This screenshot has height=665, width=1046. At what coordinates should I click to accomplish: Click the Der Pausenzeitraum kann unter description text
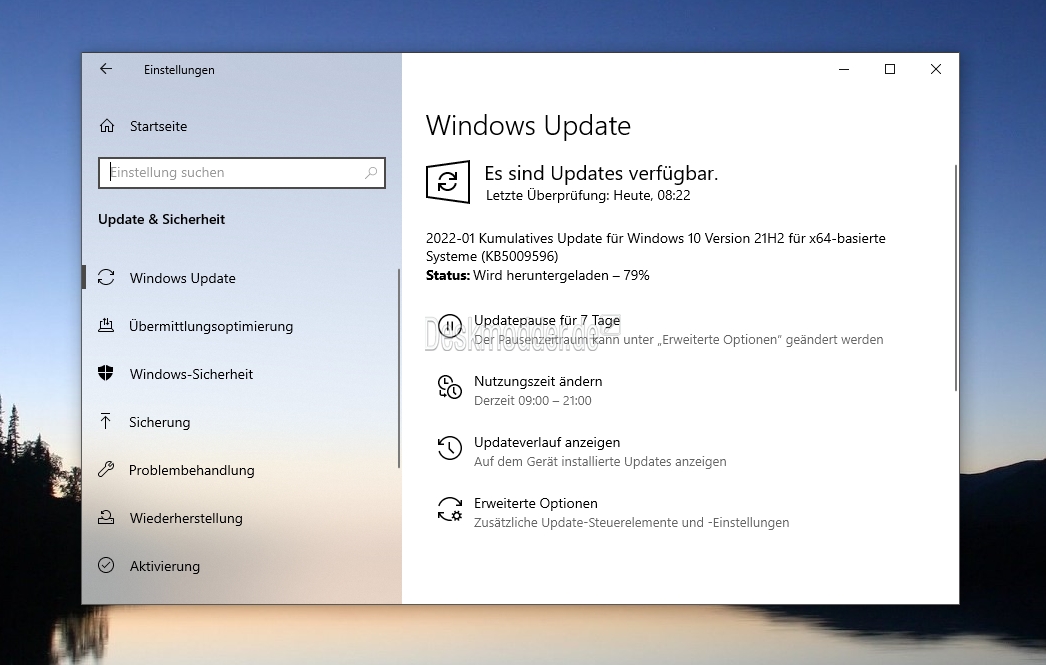pos(678,340)
